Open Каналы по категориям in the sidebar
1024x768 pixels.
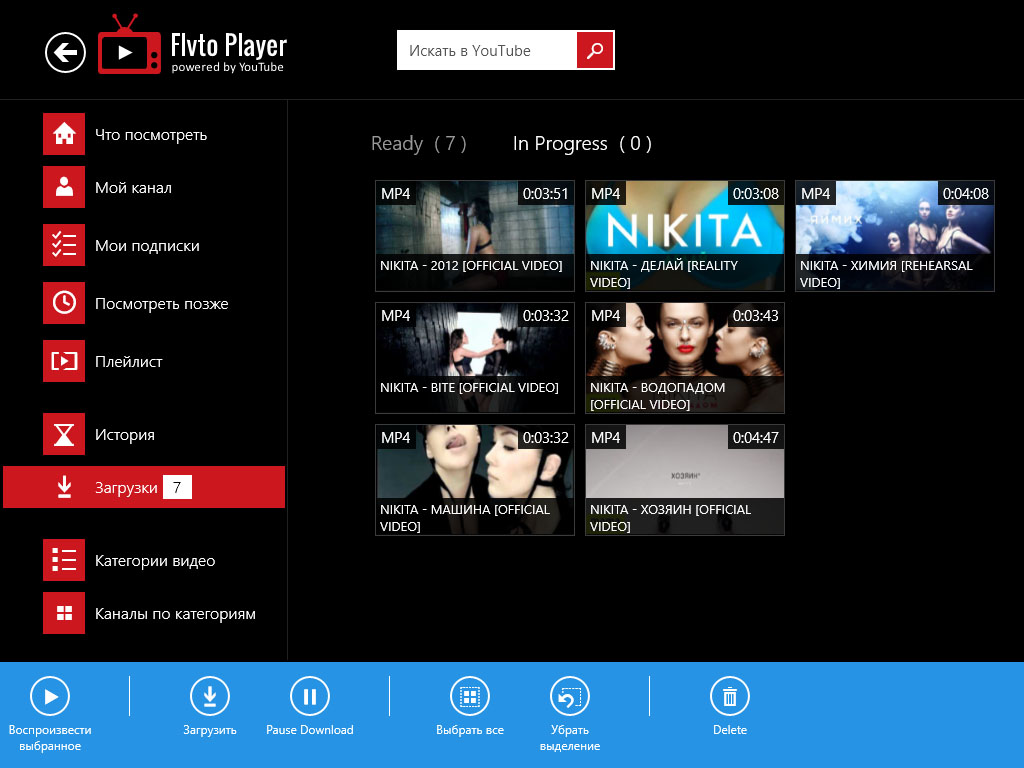click(x=150, y=613)
